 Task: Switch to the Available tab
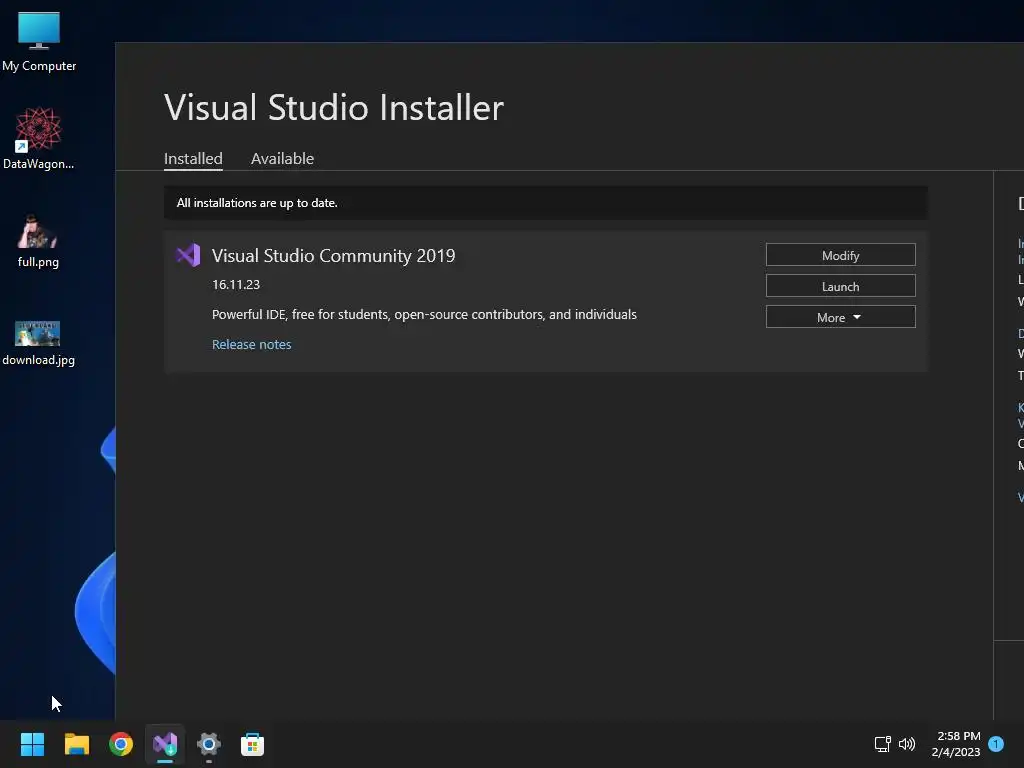282,159
